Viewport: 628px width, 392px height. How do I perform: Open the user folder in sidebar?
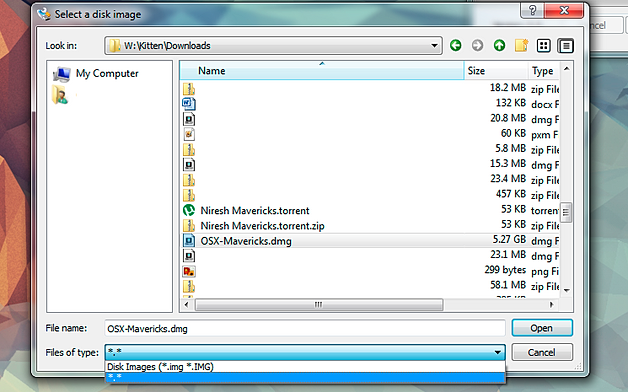pyautogui.click(x=60, y=95)
